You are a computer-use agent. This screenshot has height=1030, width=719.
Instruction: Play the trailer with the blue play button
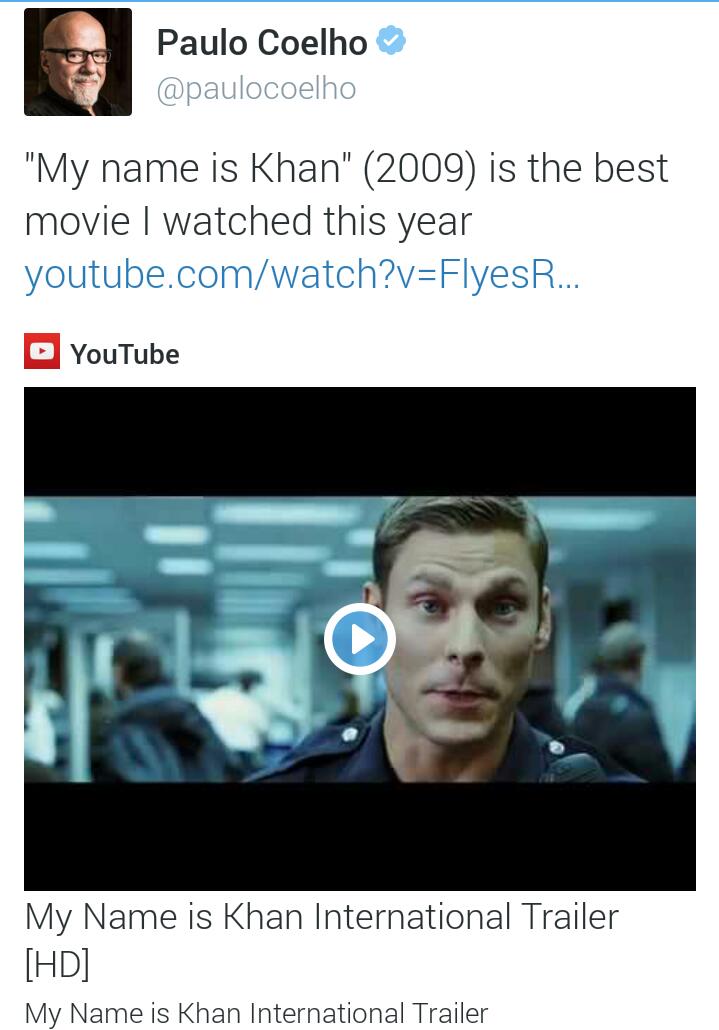tap(359, 639)
